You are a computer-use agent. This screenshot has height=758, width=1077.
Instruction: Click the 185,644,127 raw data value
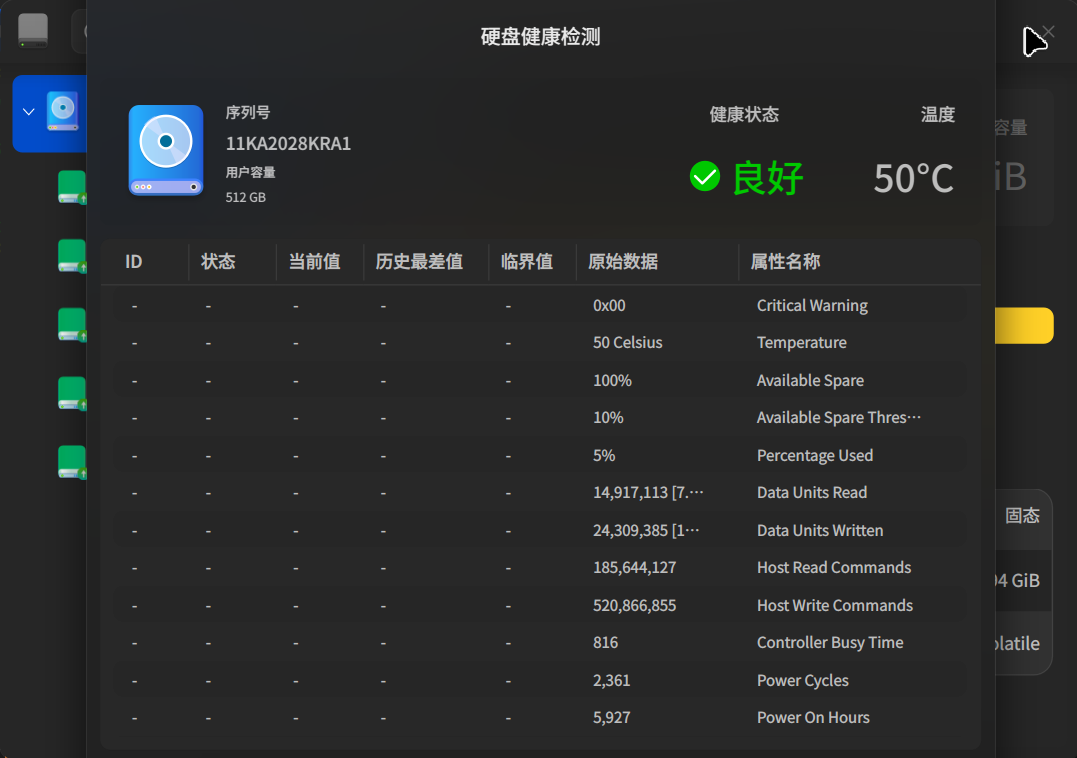click(x=635, y=567)
